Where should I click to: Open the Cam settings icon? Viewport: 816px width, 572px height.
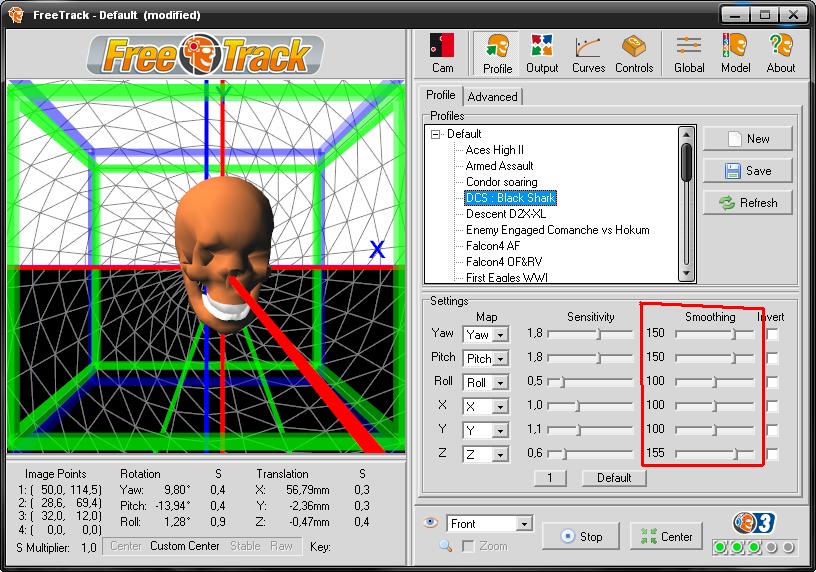pyautogui.click(x=442, y=53)
